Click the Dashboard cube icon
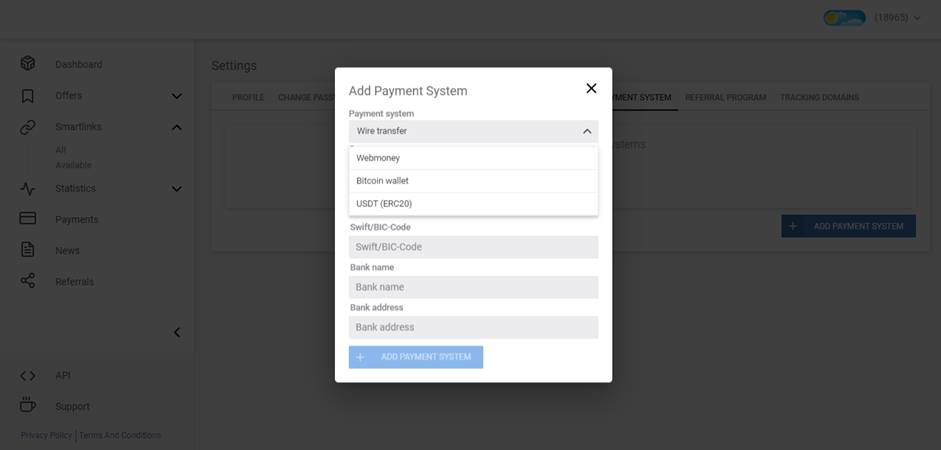 28,64
